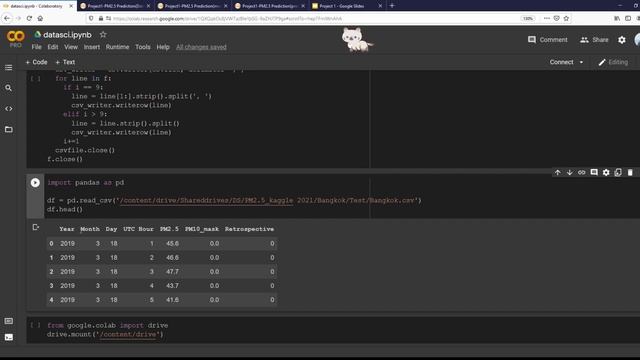Open the View menu

[x=71, y=47]
